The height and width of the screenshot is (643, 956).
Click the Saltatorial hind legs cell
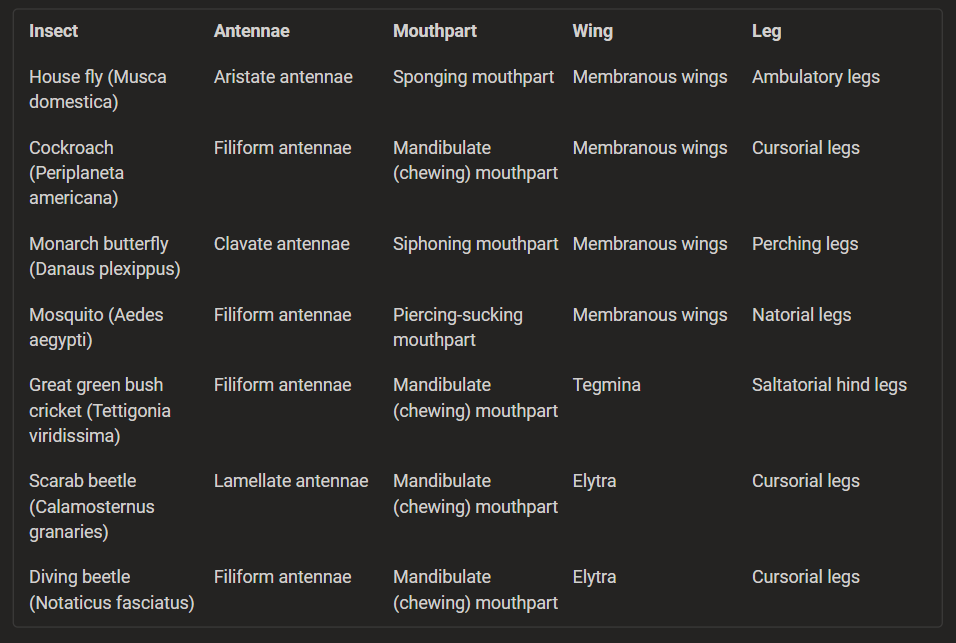coord(829,385)
